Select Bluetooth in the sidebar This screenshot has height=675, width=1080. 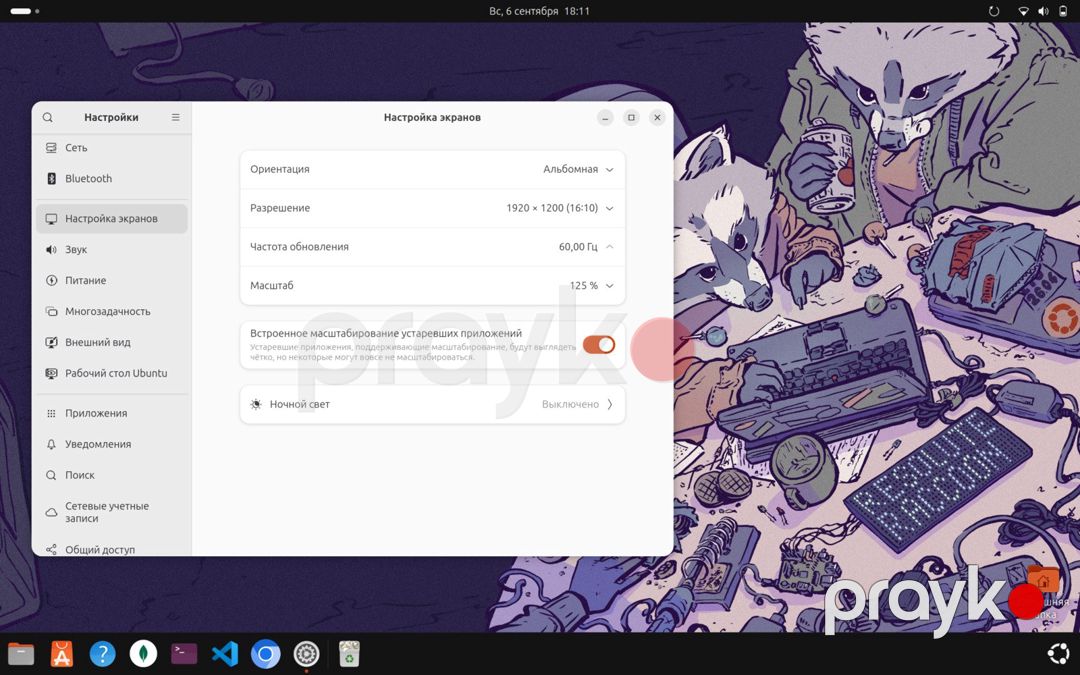(x=112, y=179)
